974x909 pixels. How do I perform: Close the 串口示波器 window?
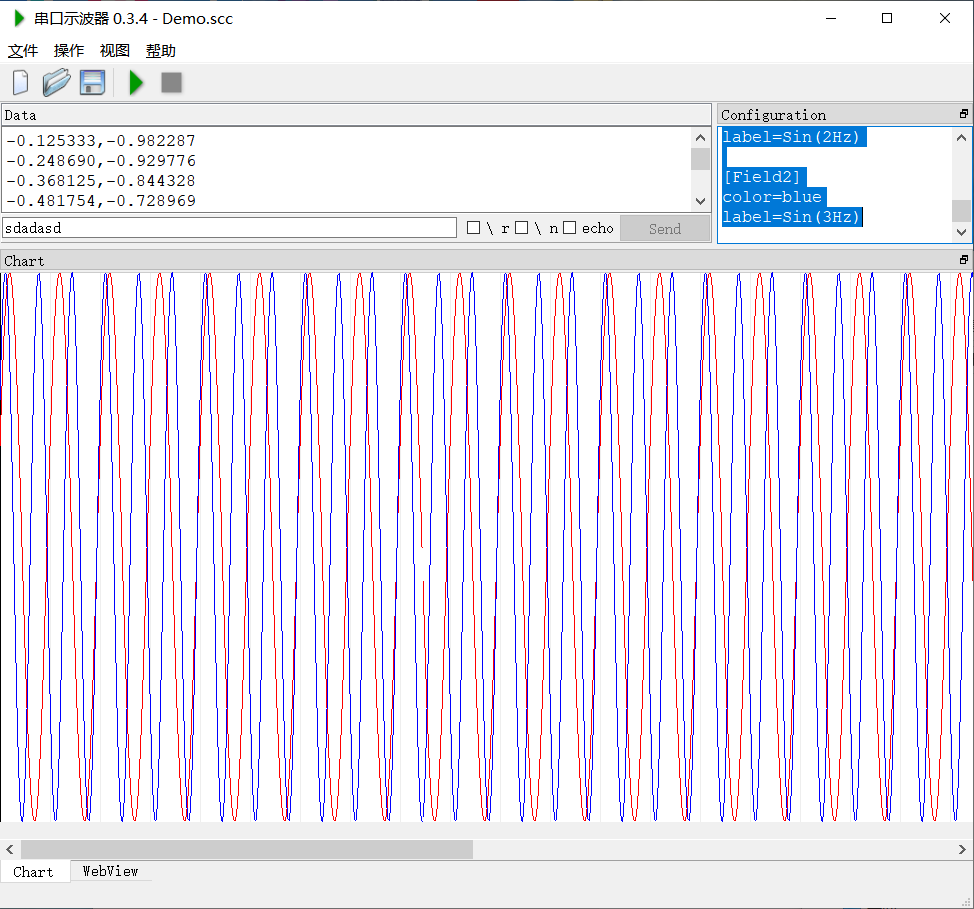point(945,19)
